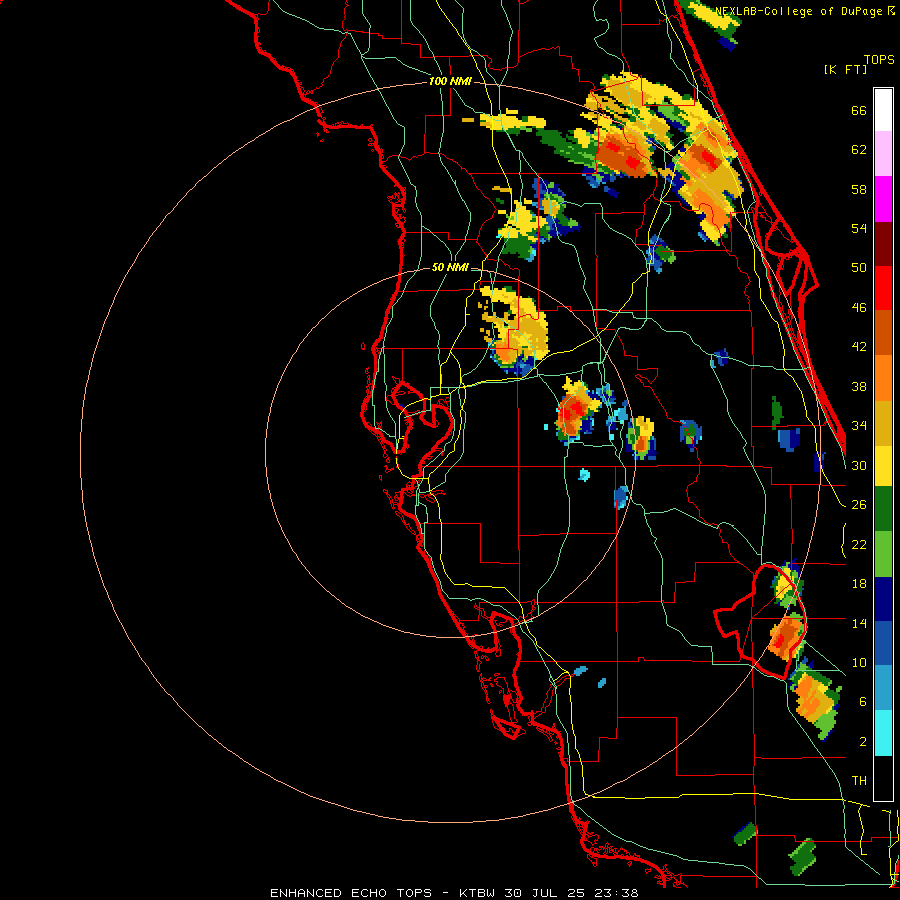The image size is (900, 900).
Task: Click the "NEXLAB-College of DuPage" credit text
Action: click(x=798, y=11)
